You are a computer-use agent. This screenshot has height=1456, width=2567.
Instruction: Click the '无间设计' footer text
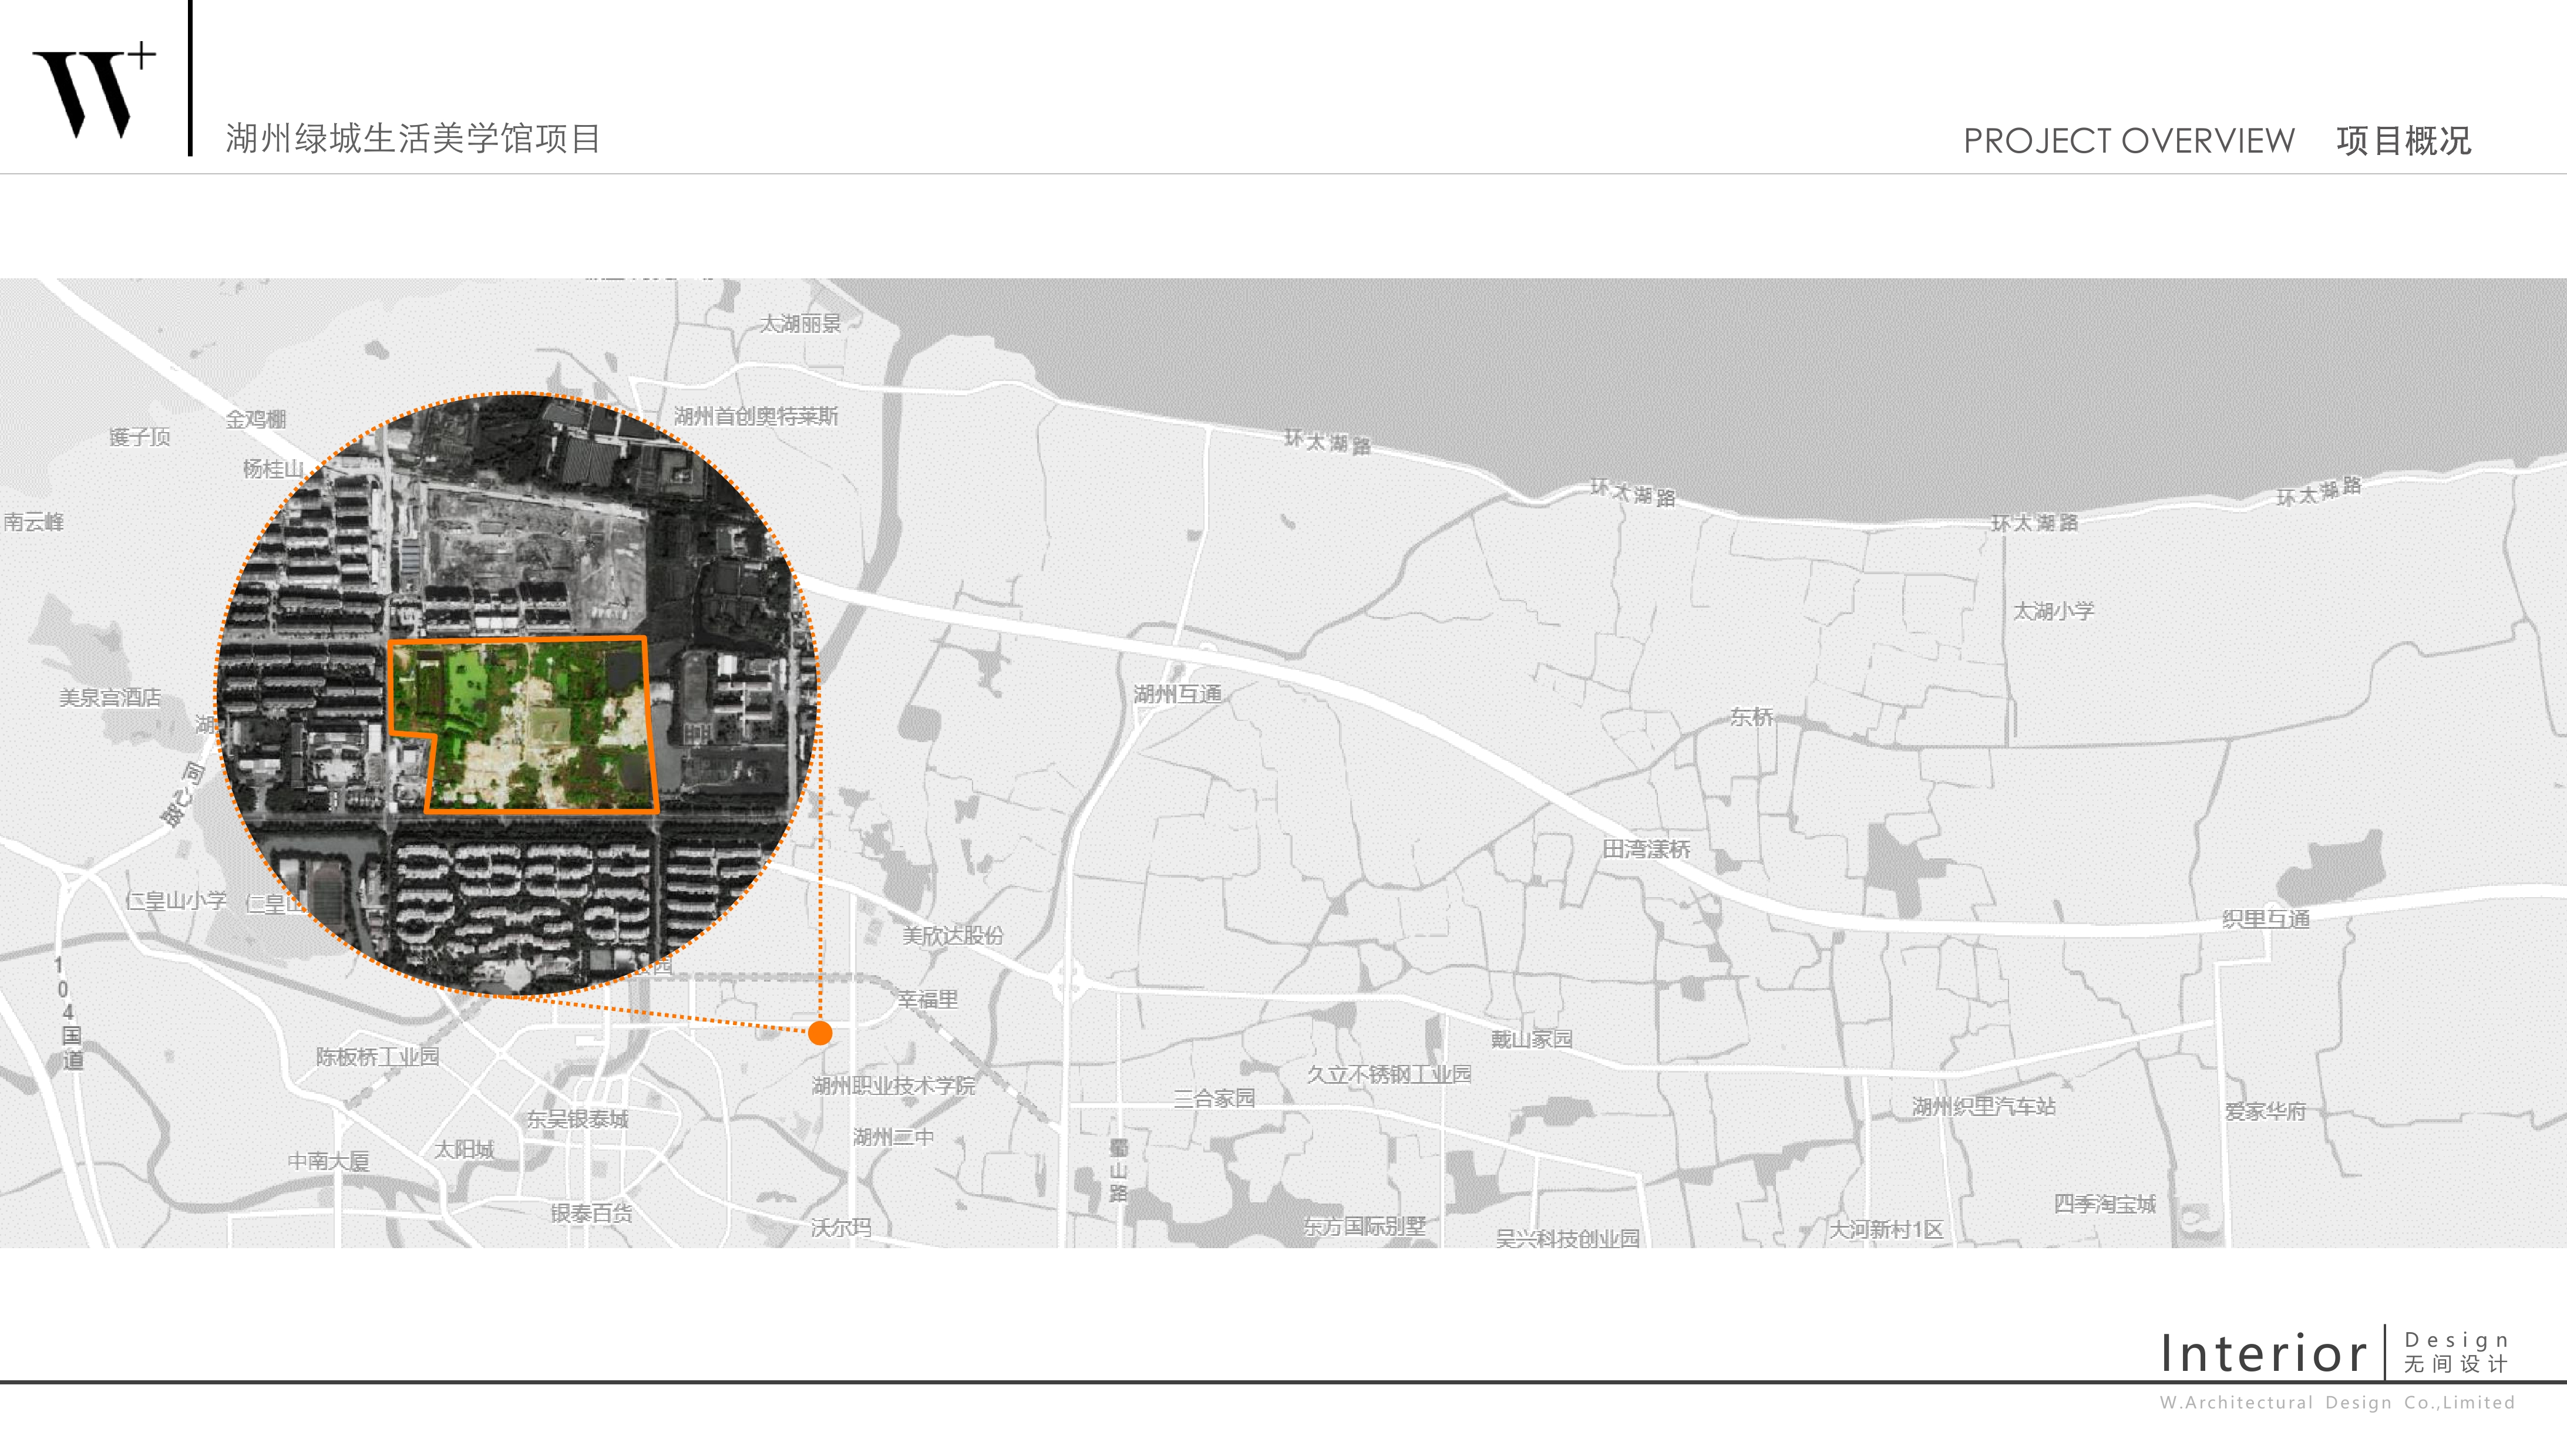coord(2456,1364)
